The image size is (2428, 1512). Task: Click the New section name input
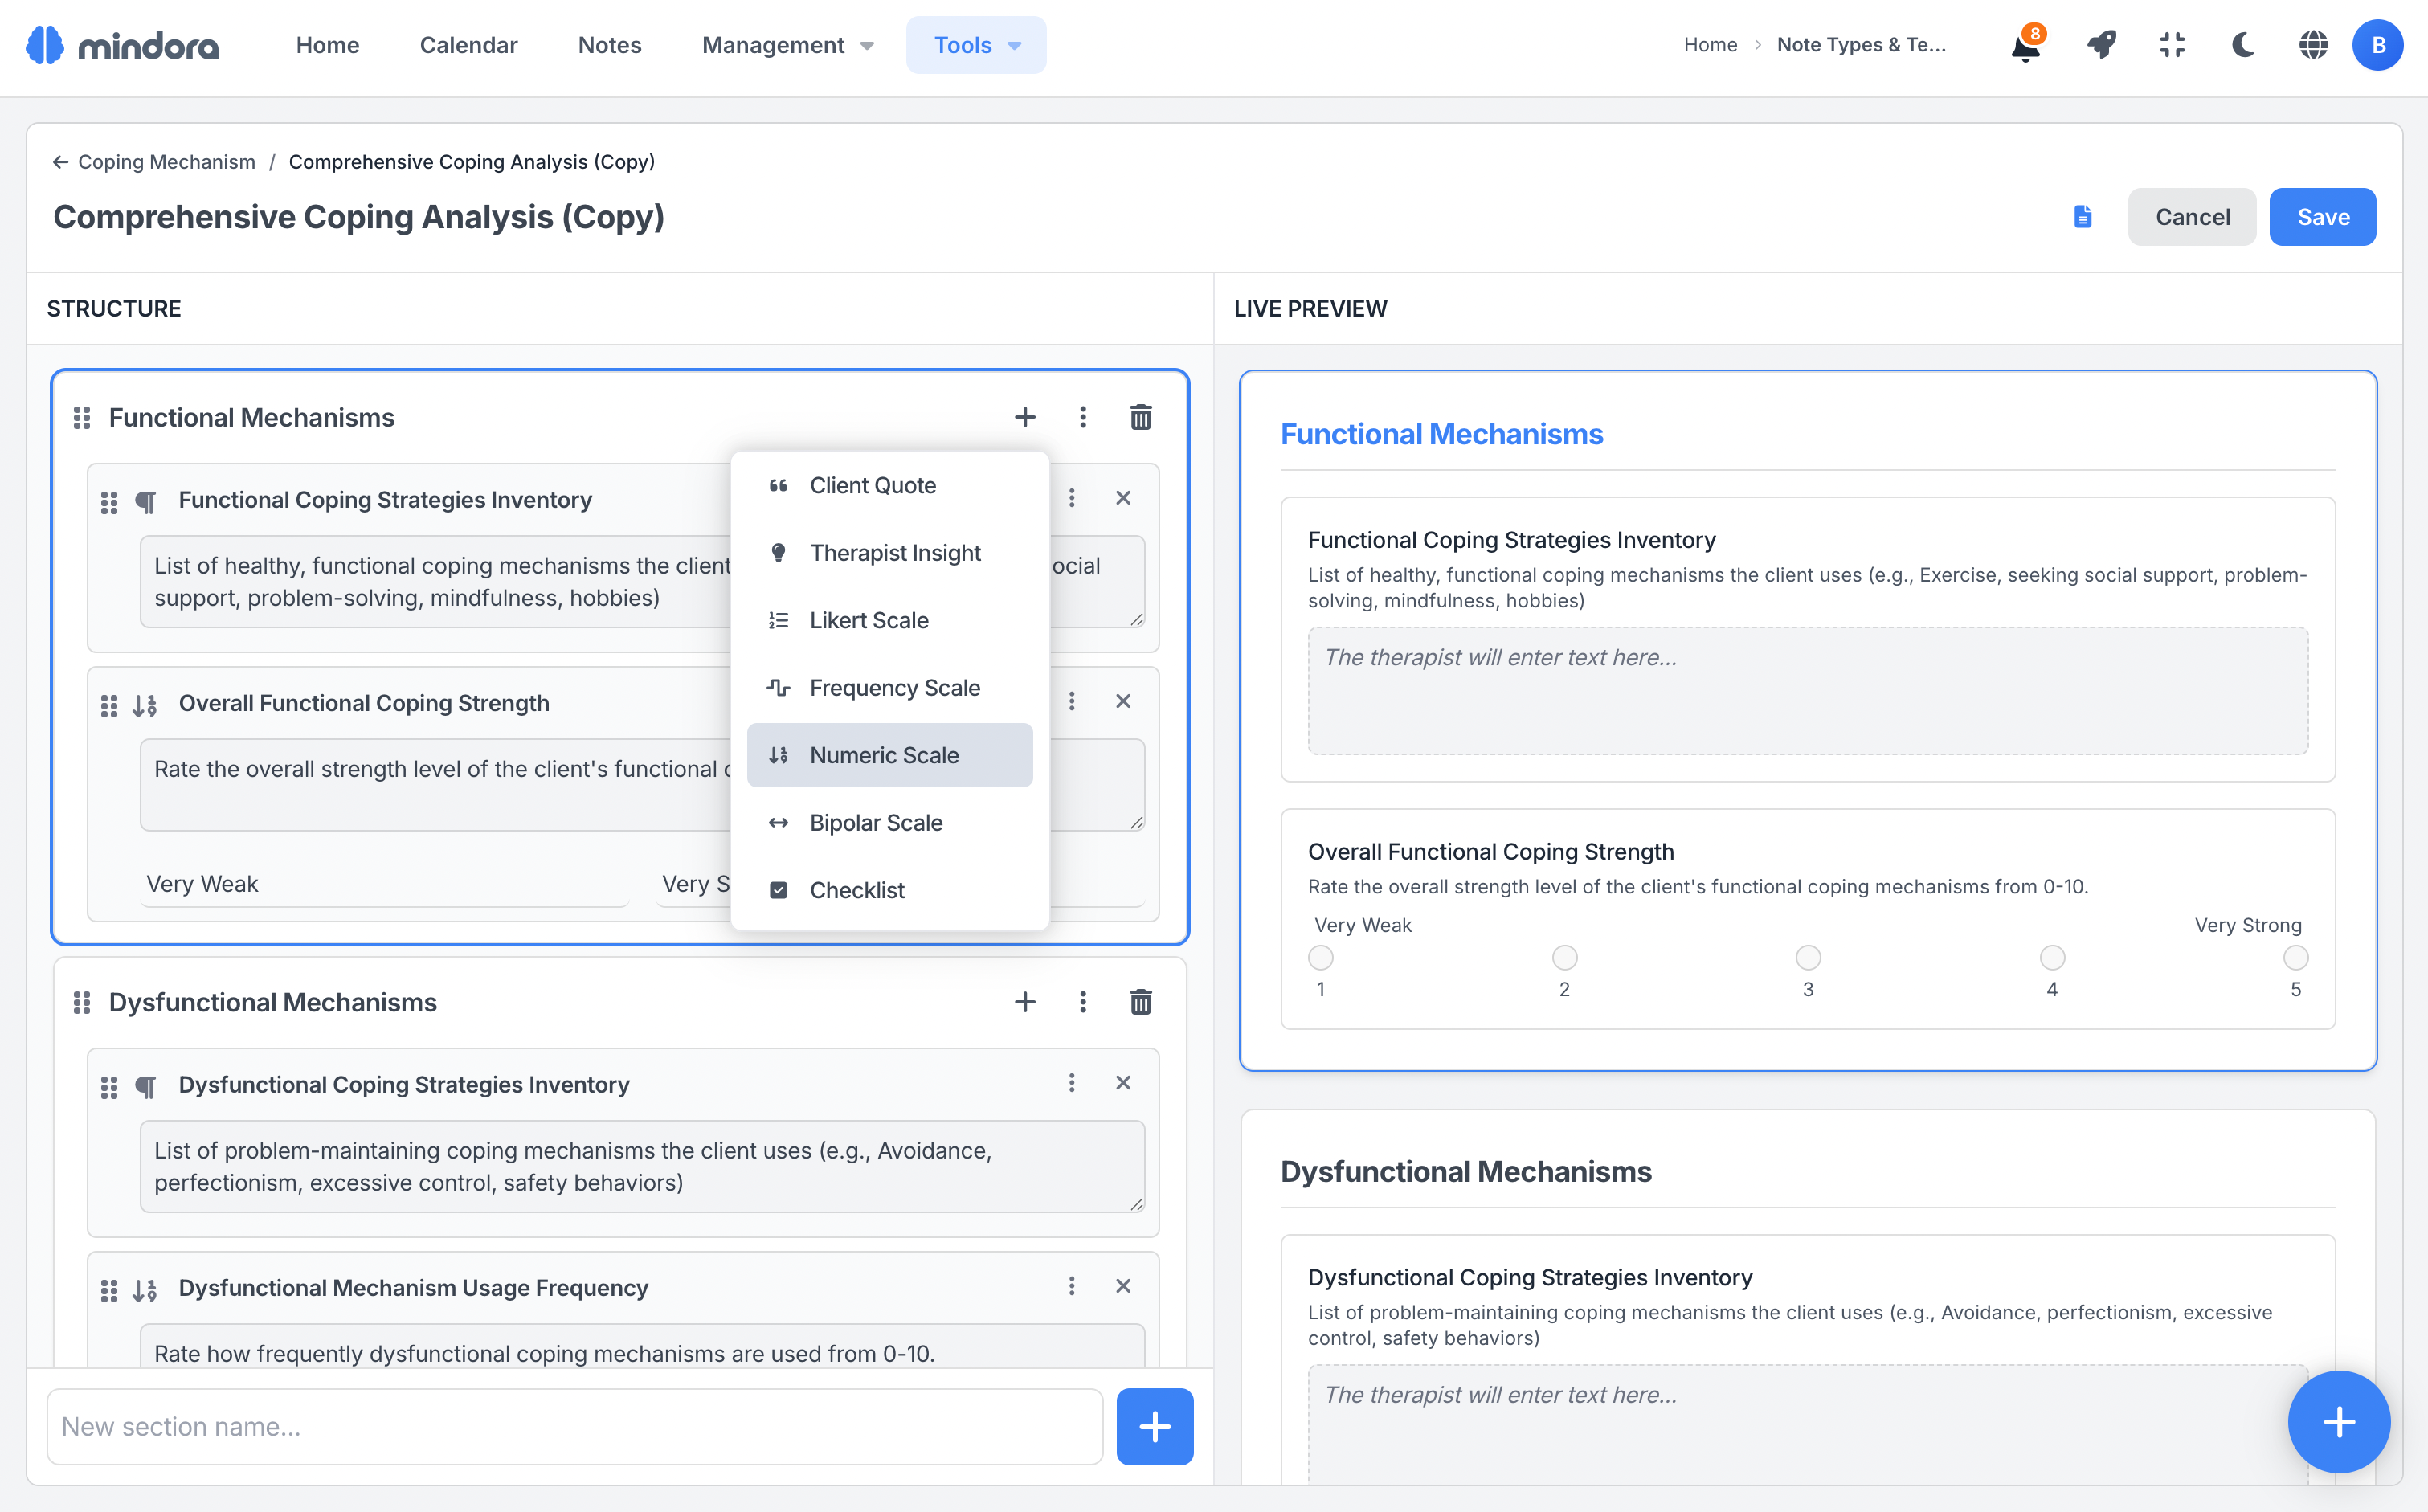[x=575, y=1426]
